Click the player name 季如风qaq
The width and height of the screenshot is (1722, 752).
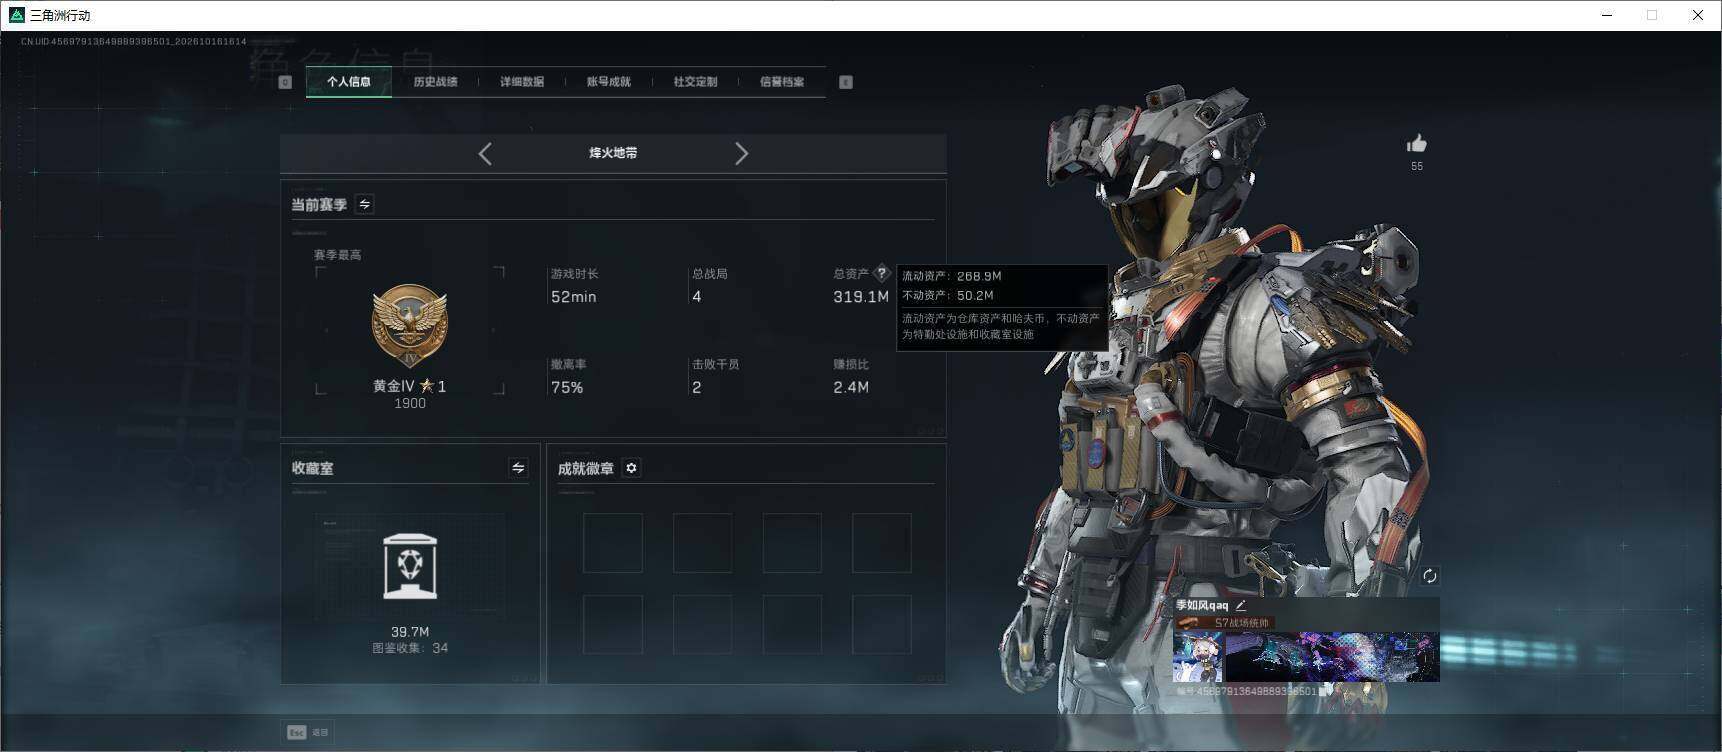[x=1202, y=605]
